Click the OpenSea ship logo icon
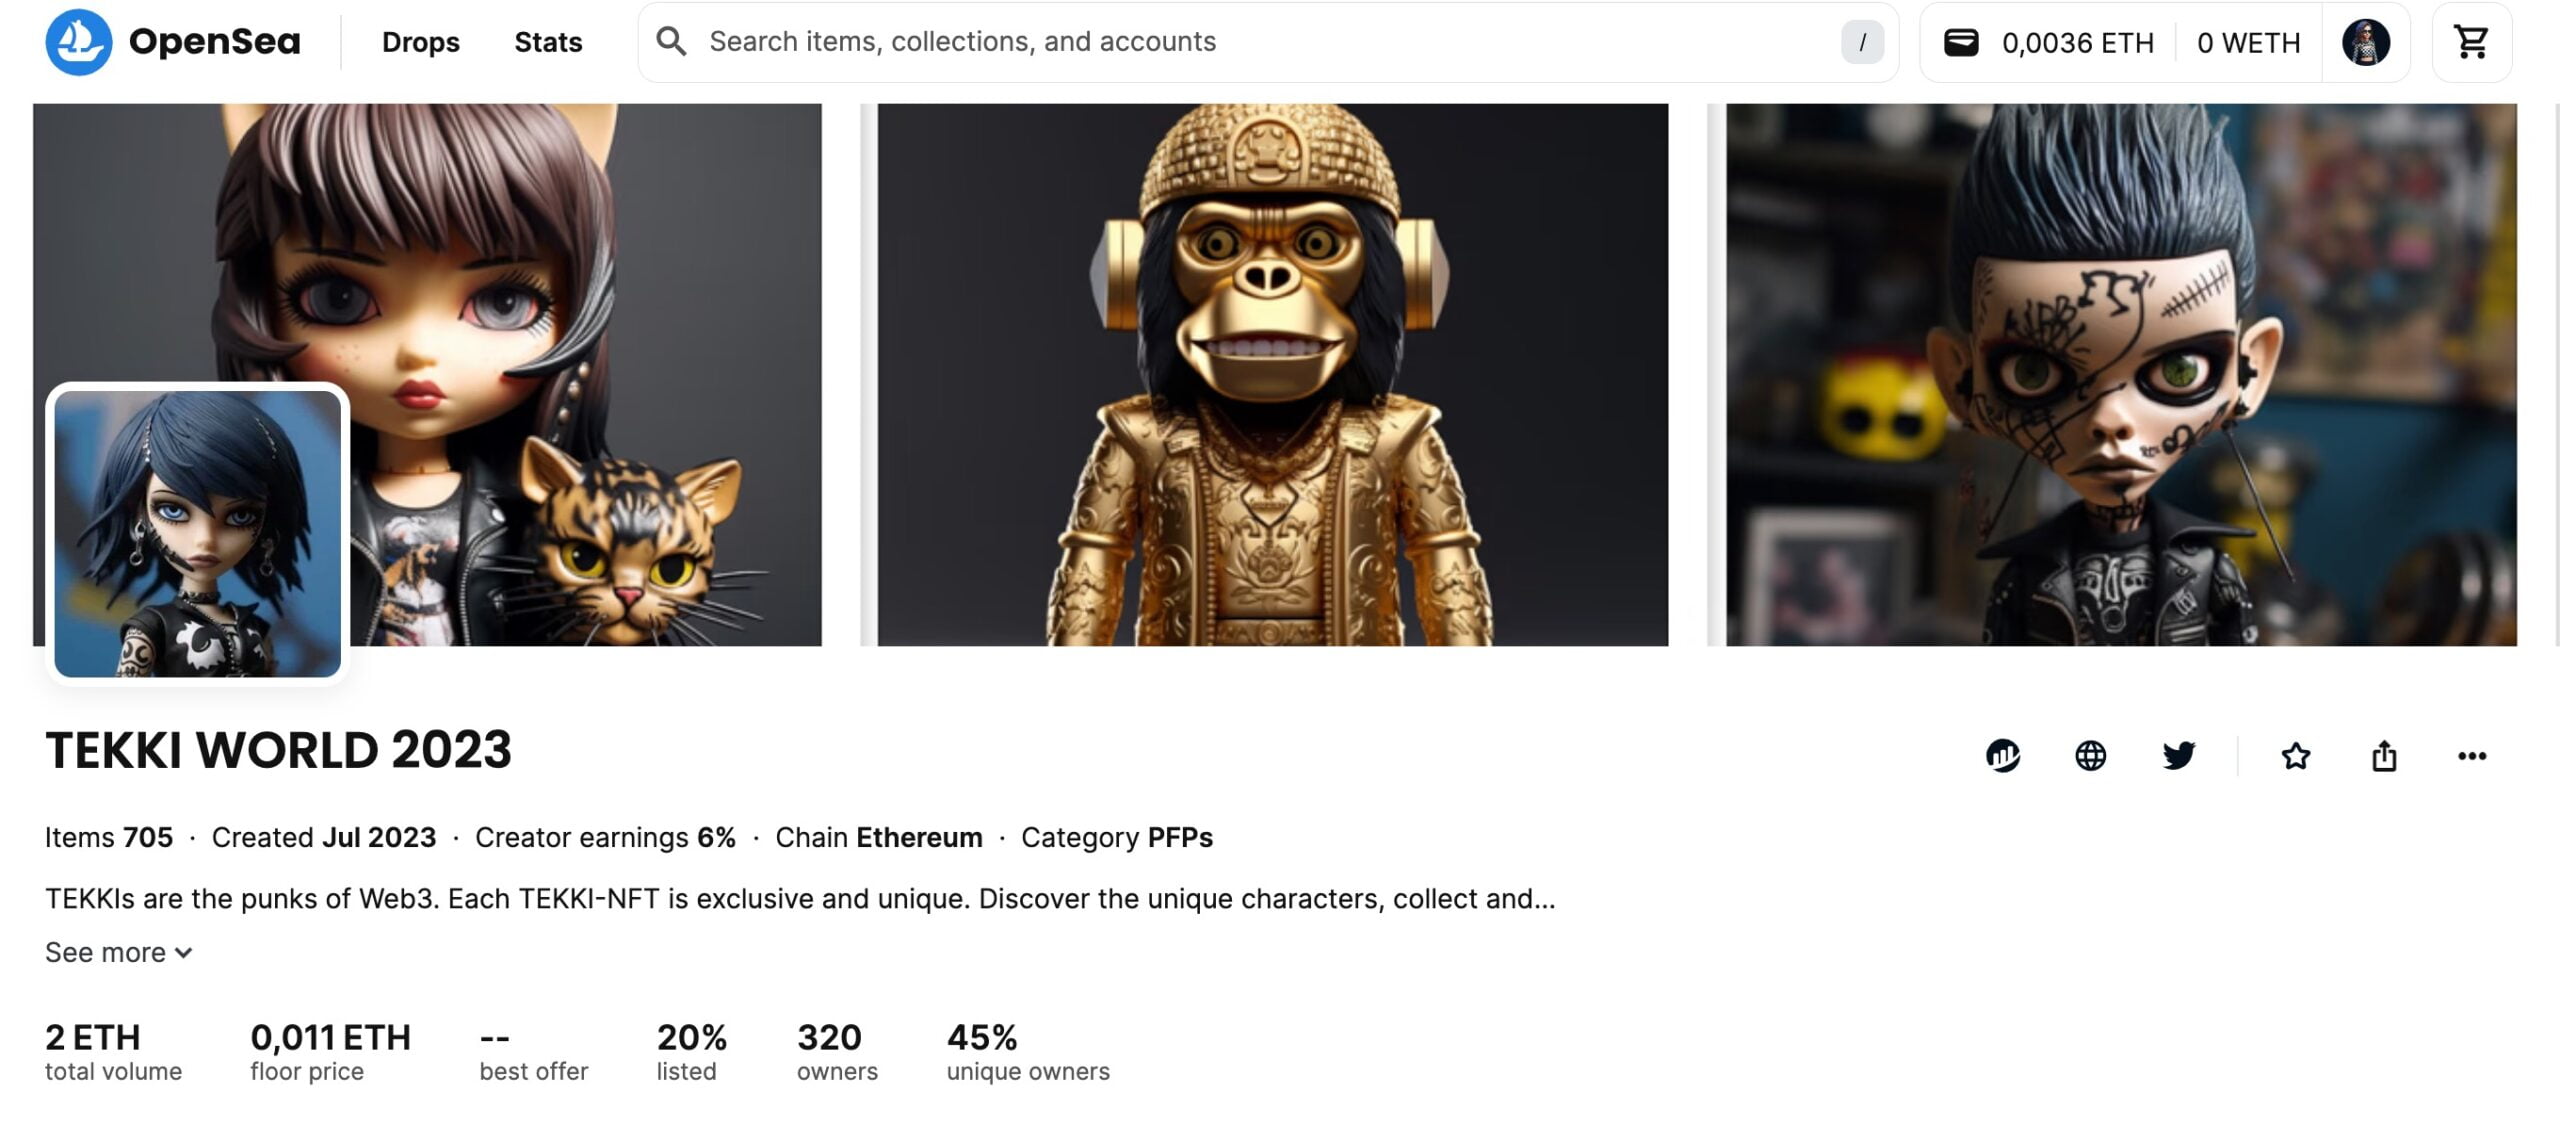The width and height of the screenshot is (2560, 1125). 78,42
